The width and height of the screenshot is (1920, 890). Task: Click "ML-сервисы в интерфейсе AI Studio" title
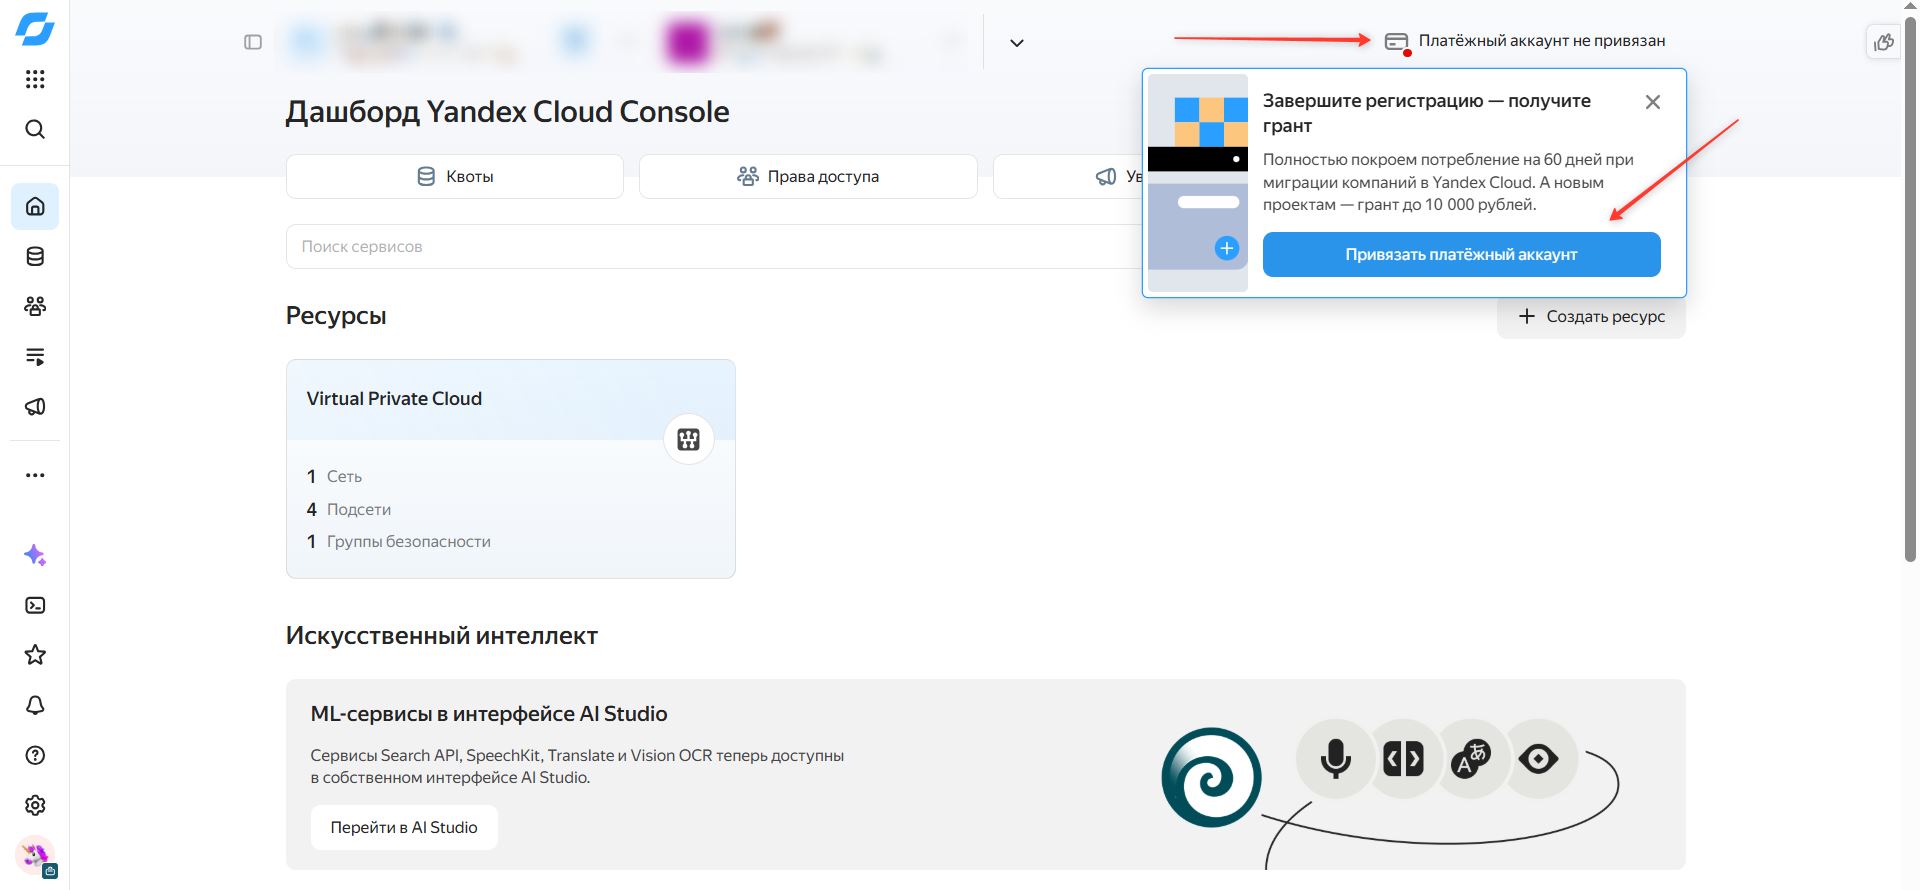(x=489, y=714)
